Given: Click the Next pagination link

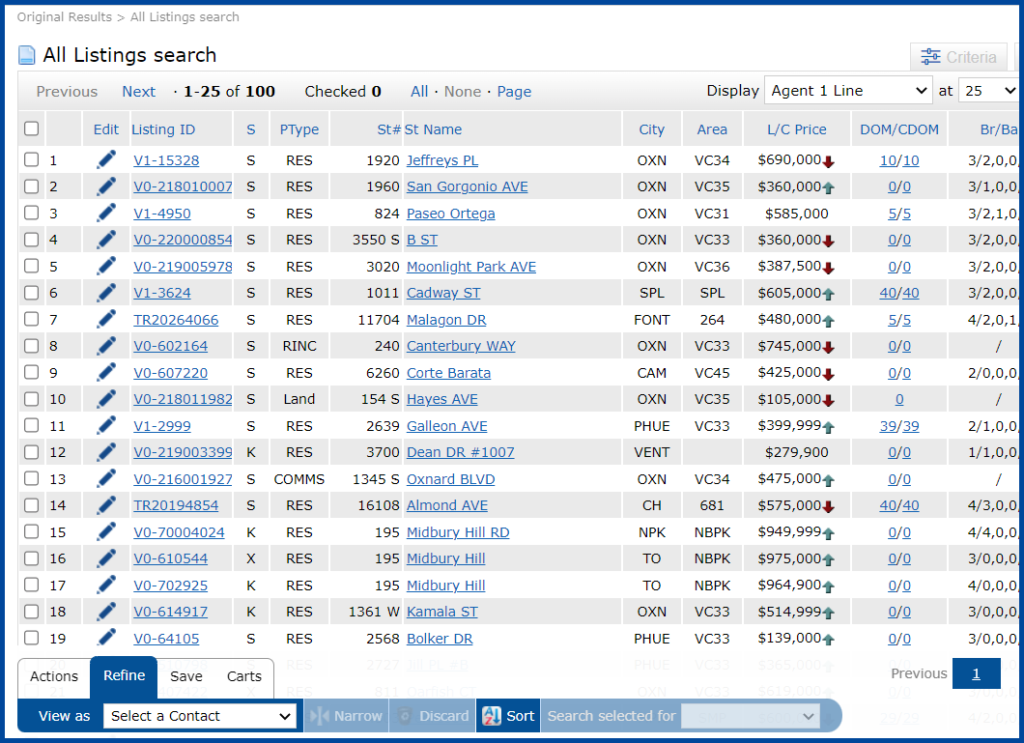Looking at the screenshot, I should click(138, 91).
